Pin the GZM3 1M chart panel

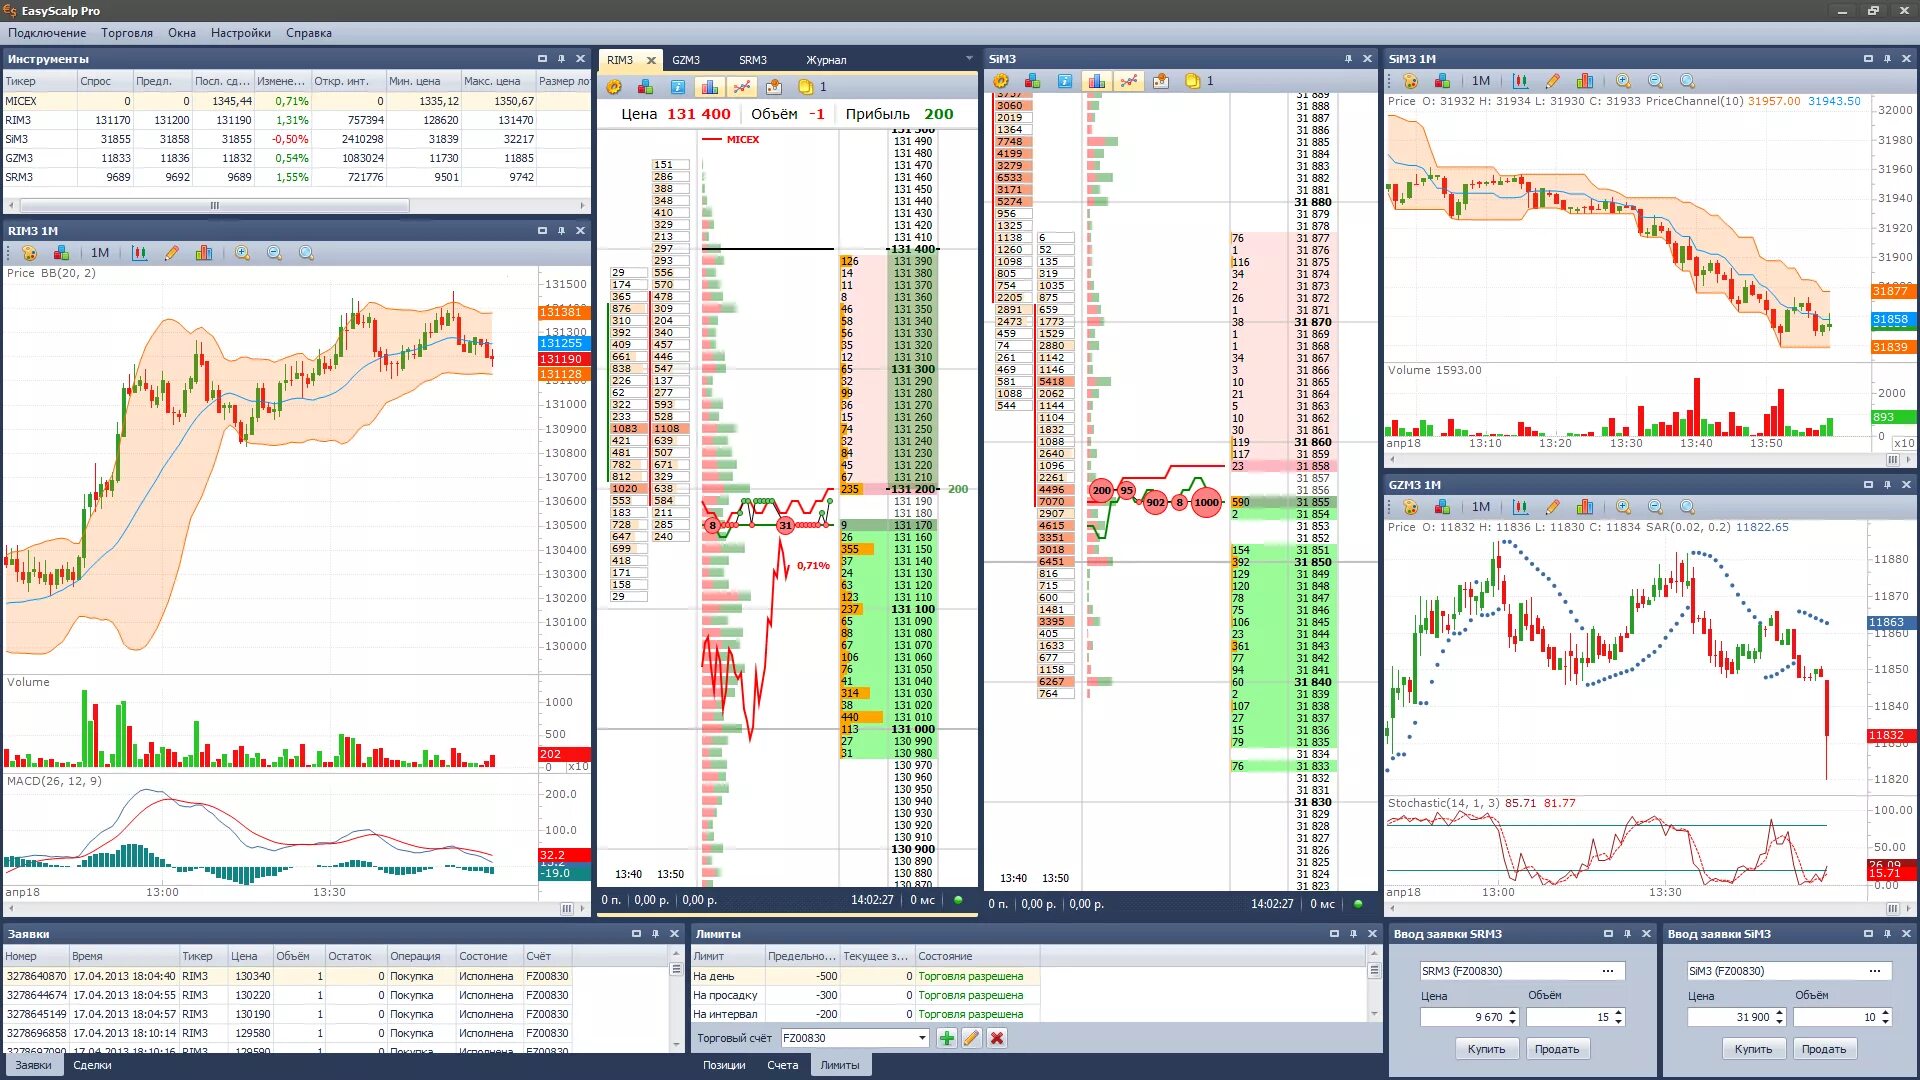pyautogui.click(x=1887, y=484)
